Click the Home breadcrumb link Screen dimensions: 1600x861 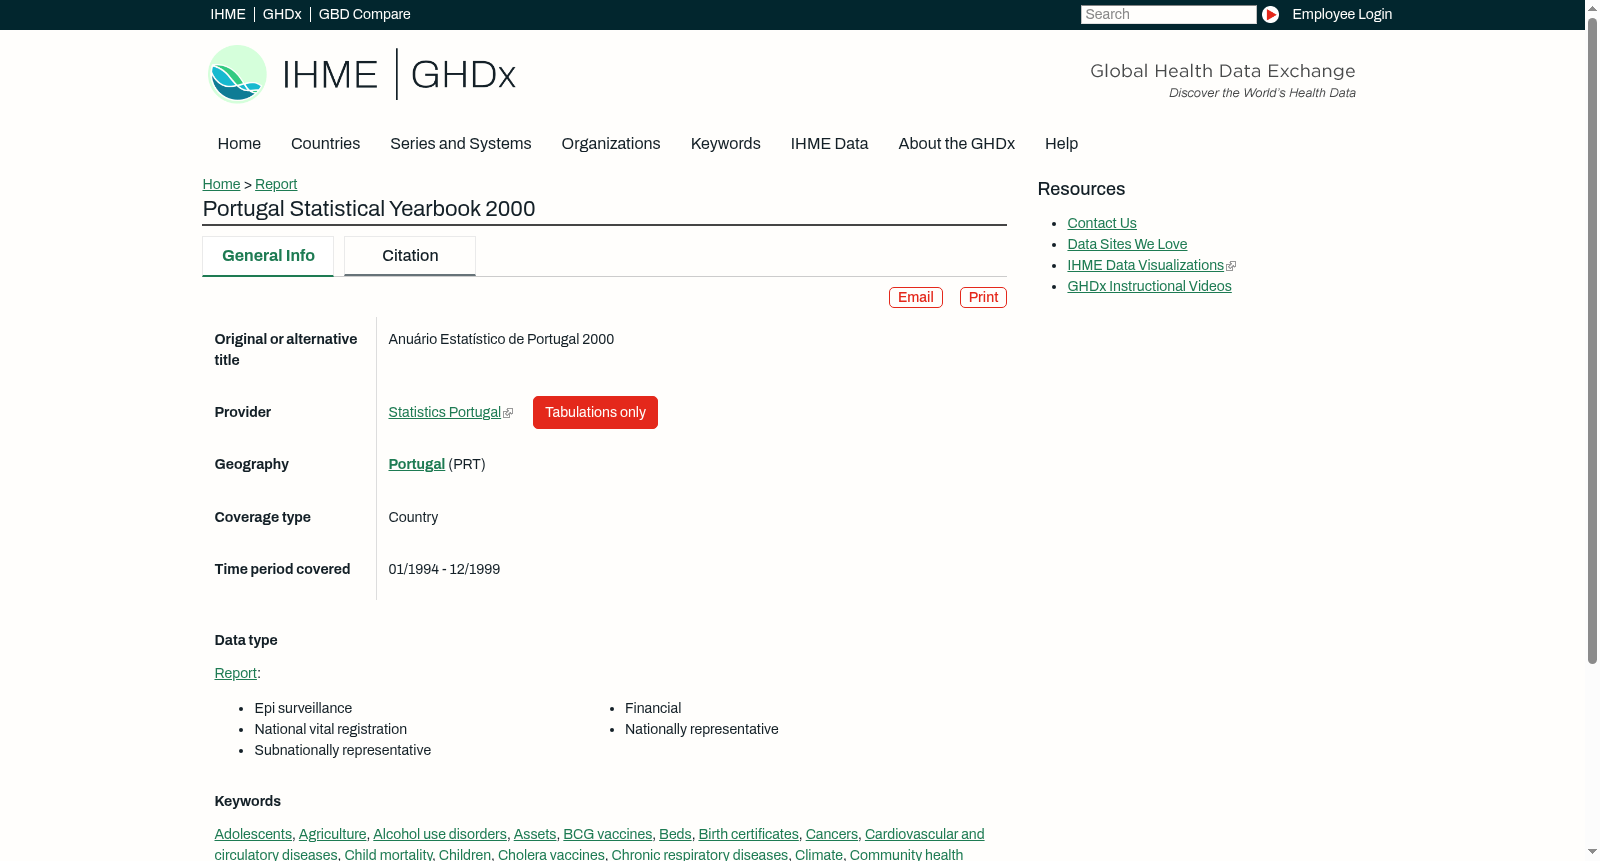[x=221, y=184]
